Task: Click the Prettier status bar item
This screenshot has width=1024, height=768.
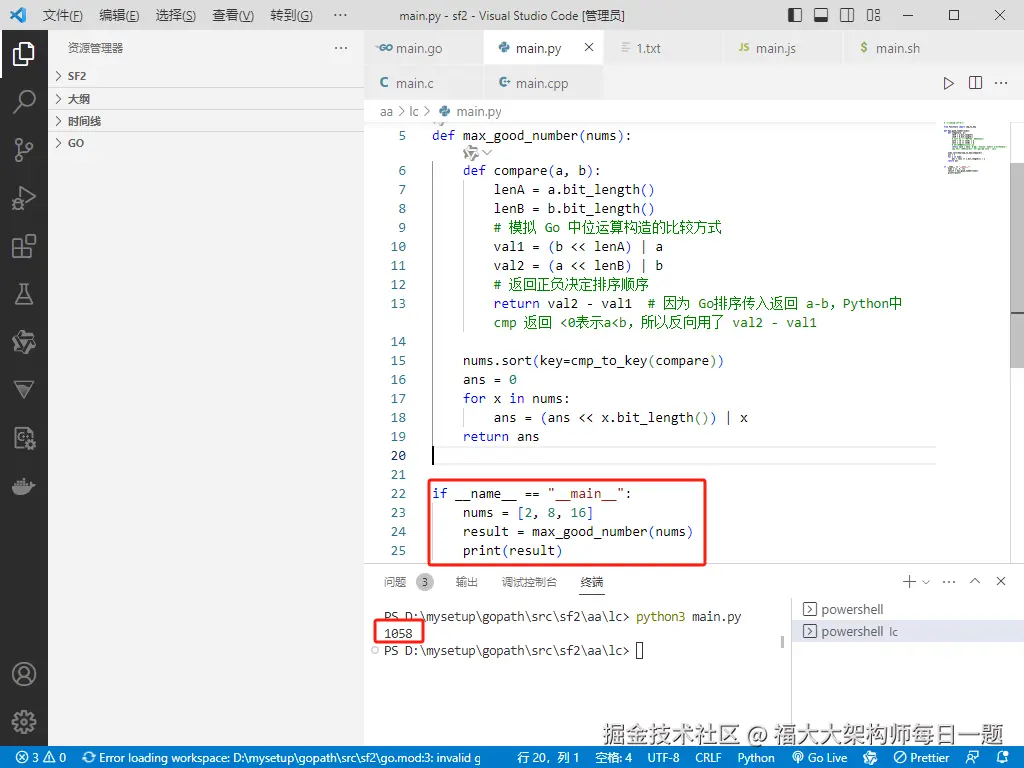Action: [921, 758]
